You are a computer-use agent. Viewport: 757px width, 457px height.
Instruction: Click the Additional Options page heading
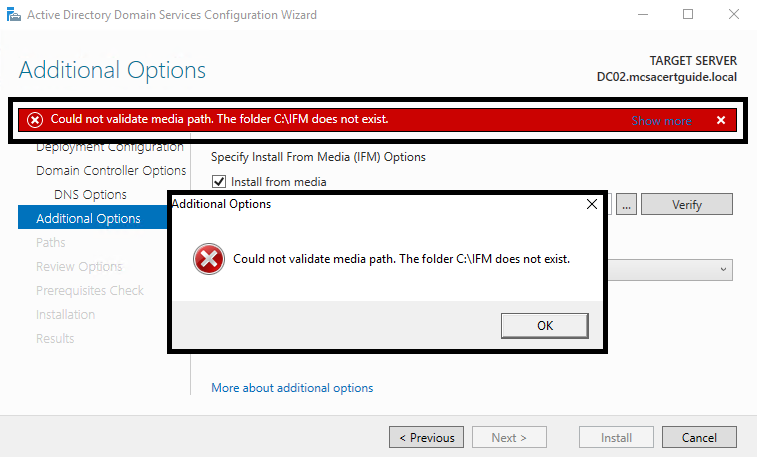[x=112, y=70]
